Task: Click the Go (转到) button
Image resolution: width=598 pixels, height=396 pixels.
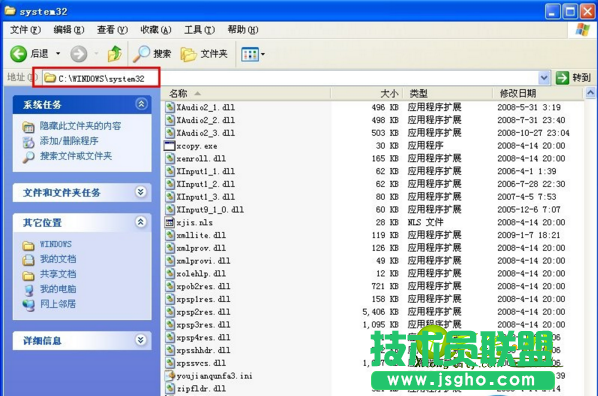Action: (573, 78)
